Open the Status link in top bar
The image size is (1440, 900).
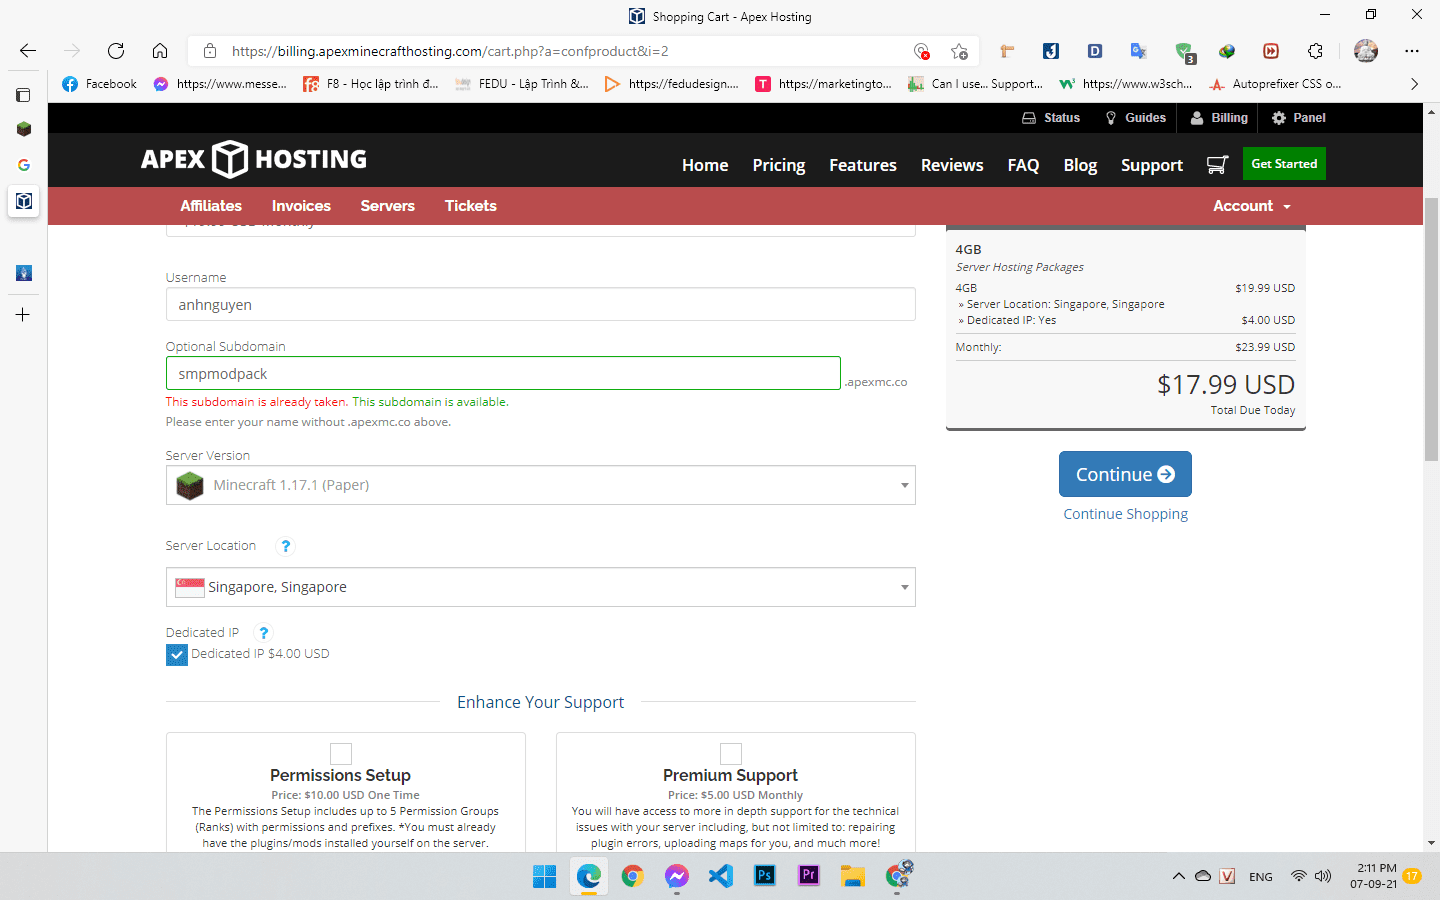[x=1051, y=118]
